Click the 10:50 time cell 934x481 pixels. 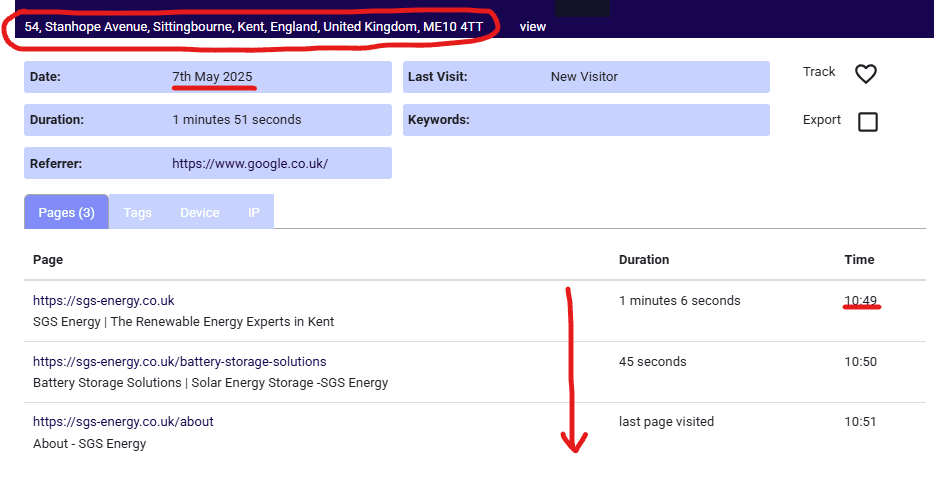pos(860,361)
